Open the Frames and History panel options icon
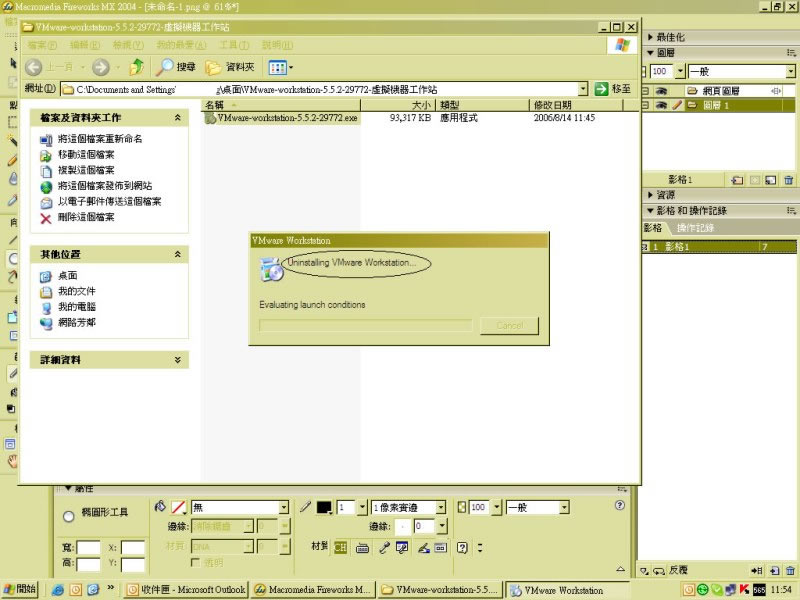Image resolution: width=800 pixels, height=600 pixels. pos(791,210)
